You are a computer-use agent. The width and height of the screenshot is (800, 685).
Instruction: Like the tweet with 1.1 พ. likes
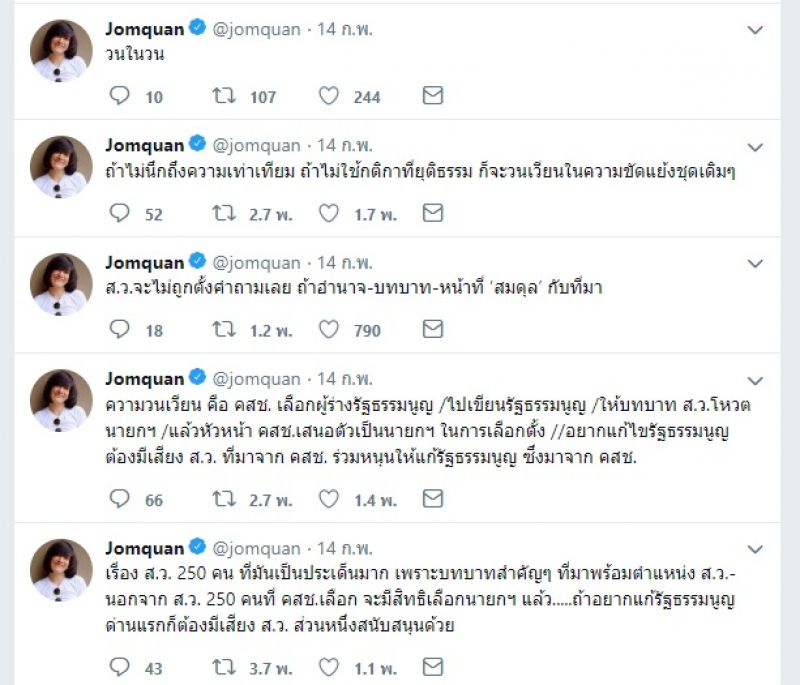(x=328, y=667)
